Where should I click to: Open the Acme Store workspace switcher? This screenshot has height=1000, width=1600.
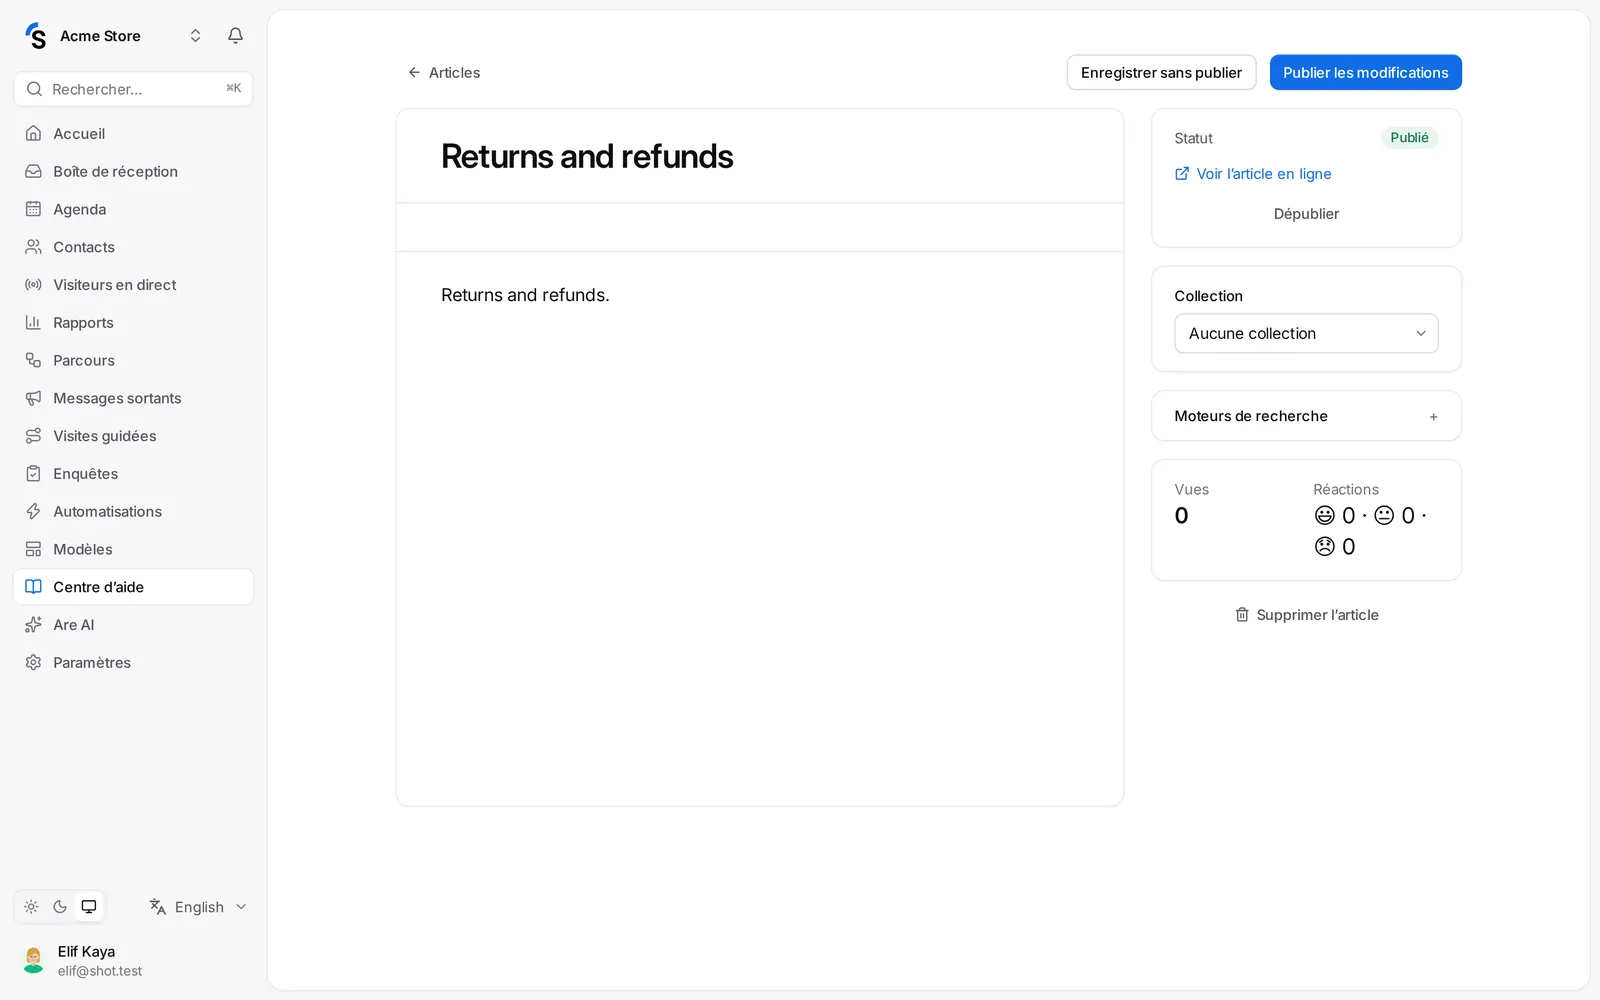pos(114,36)
